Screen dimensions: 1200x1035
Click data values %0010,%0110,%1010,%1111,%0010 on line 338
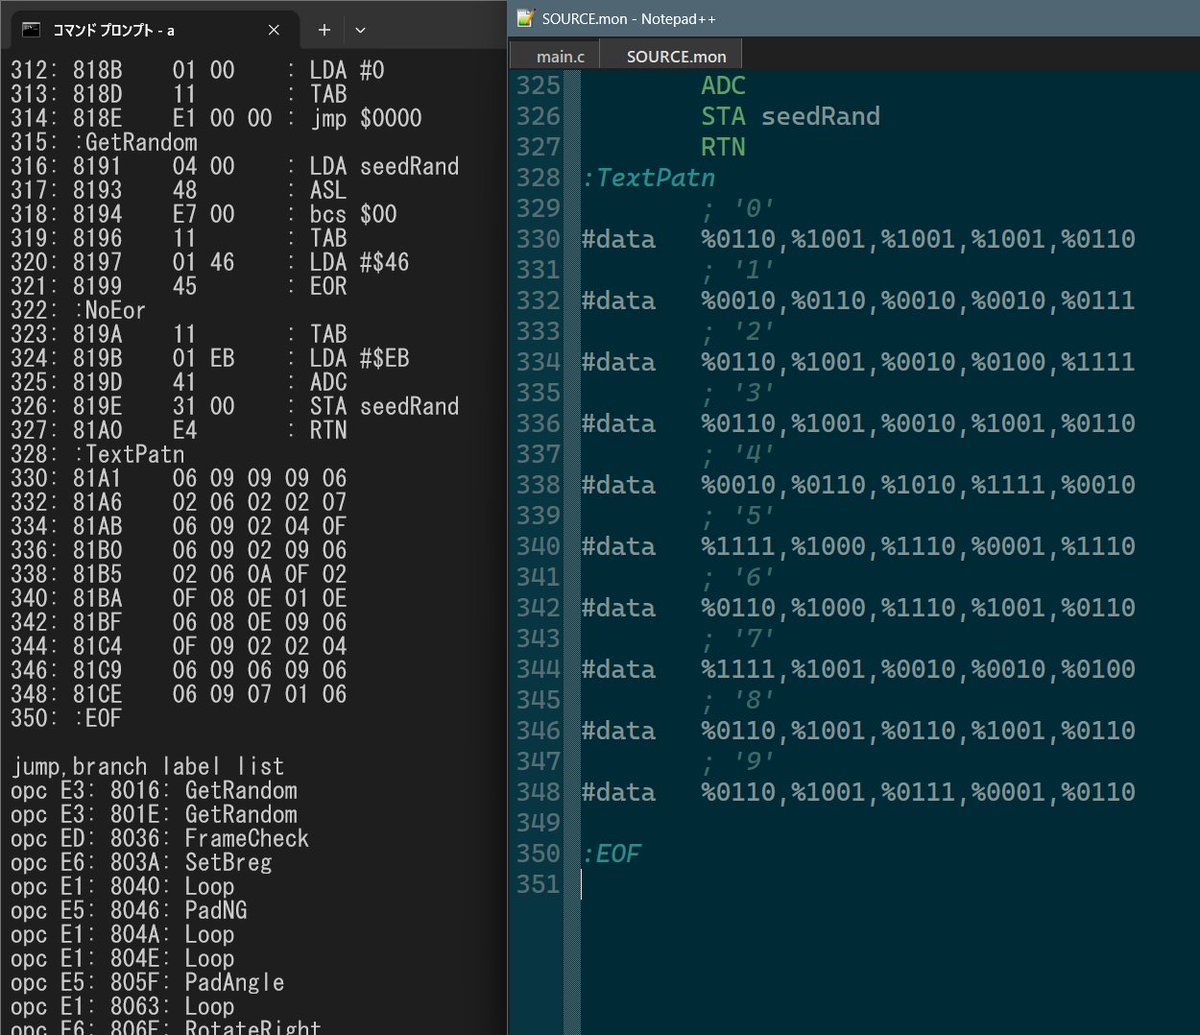pos(918,485)
